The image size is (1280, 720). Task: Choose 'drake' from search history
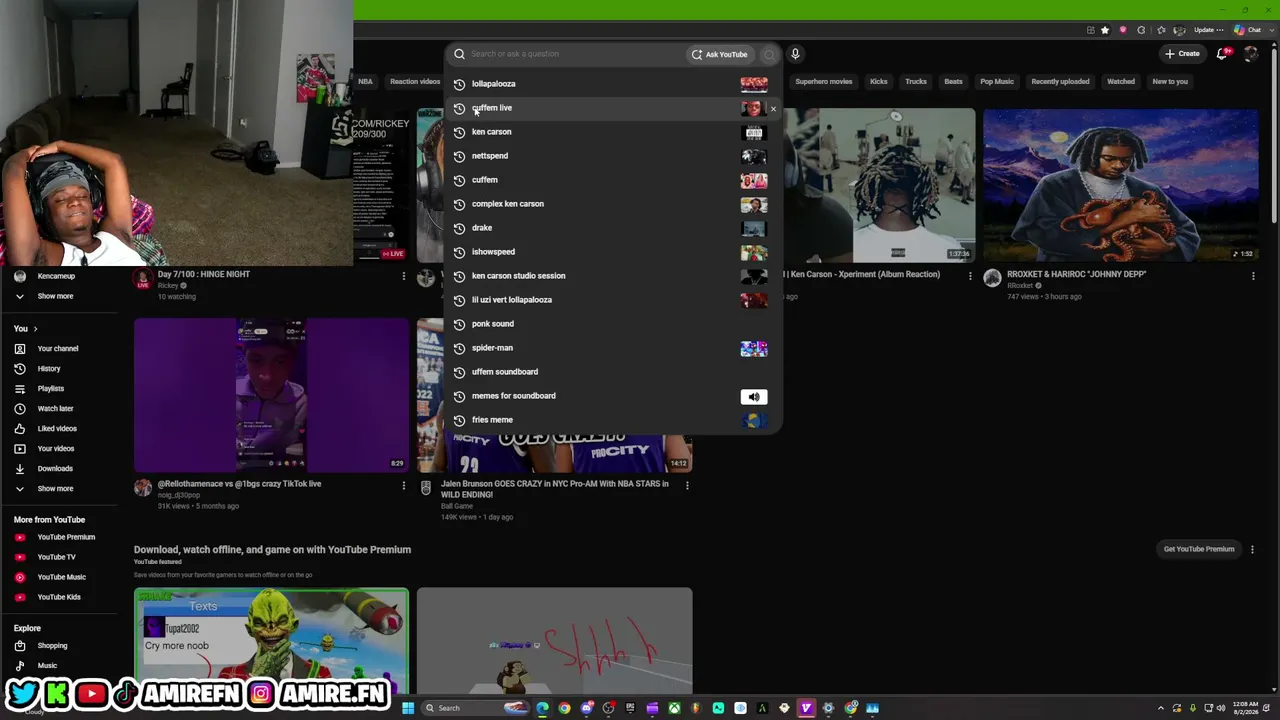tap(612, 228)
